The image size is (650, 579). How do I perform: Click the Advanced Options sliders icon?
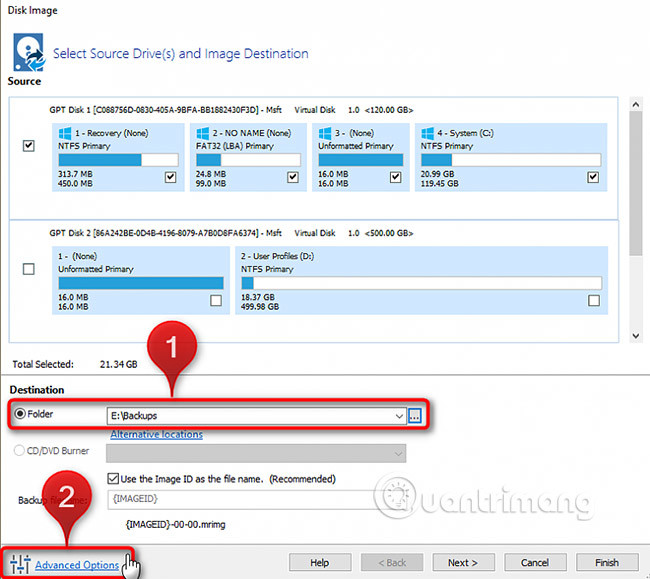pyautogui.click(x=20, y=564)
